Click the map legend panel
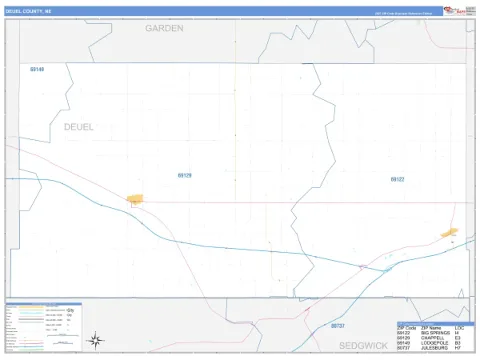This screenshot has height=360, width=480. coord(44,327)
